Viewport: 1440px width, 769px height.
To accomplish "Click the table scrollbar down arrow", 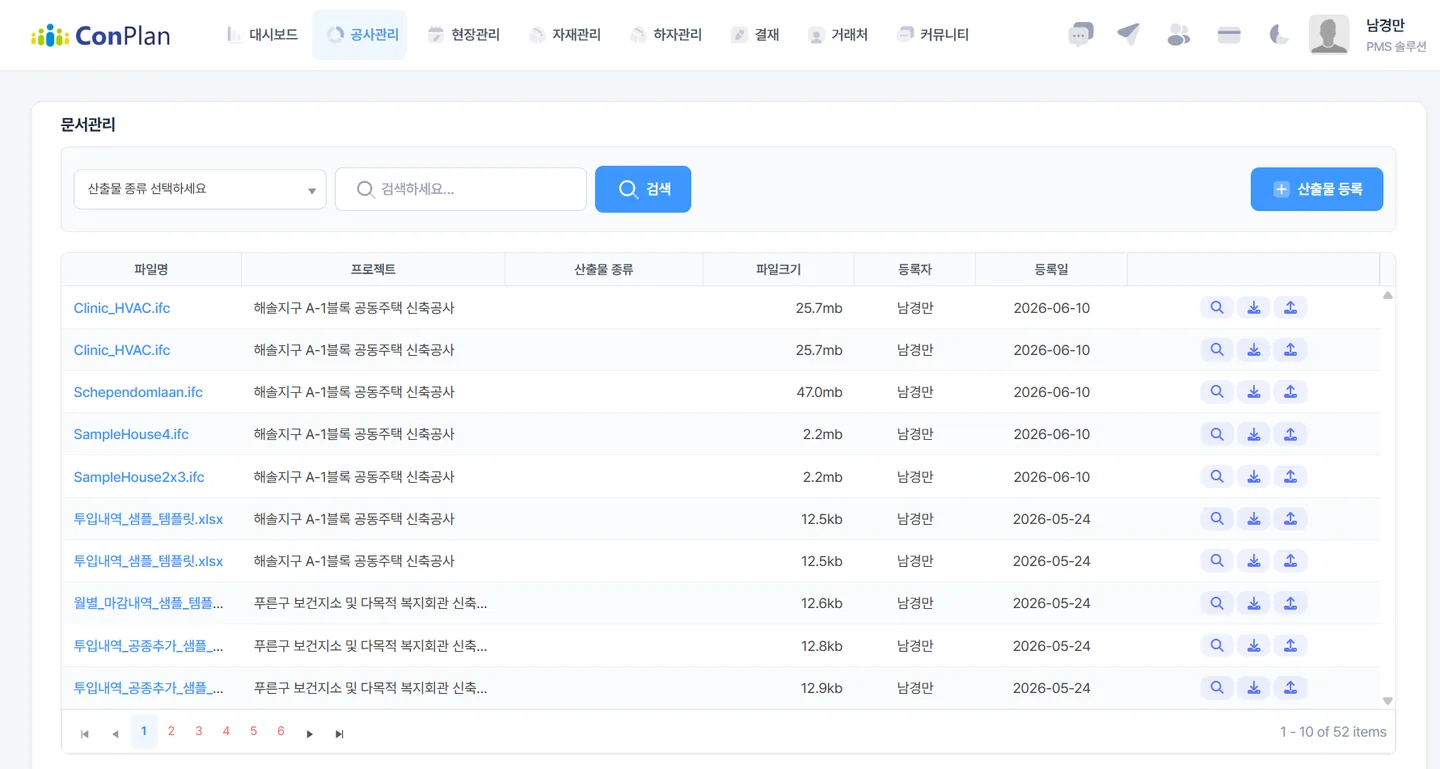I will click(x=1388, y=701).
